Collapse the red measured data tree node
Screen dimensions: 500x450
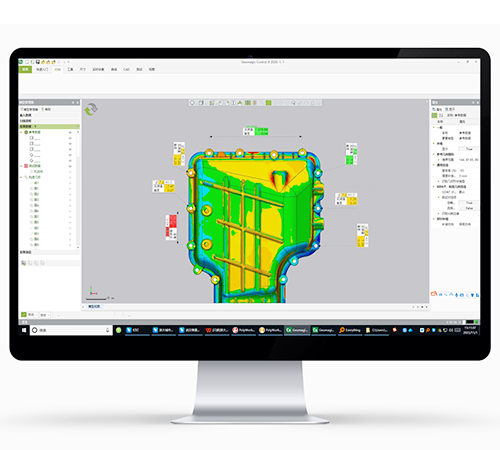(22, 166)
